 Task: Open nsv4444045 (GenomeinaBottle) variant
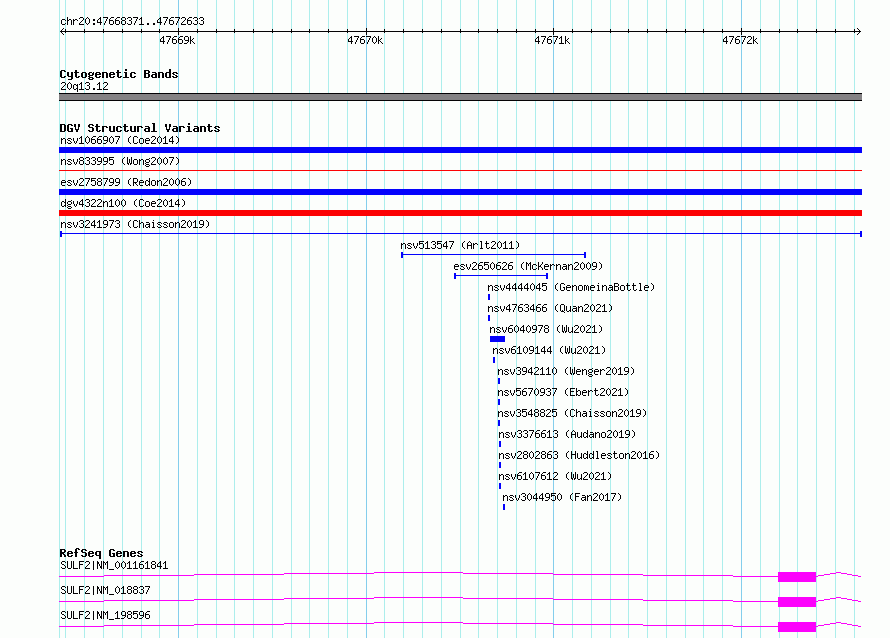(571, 287)
